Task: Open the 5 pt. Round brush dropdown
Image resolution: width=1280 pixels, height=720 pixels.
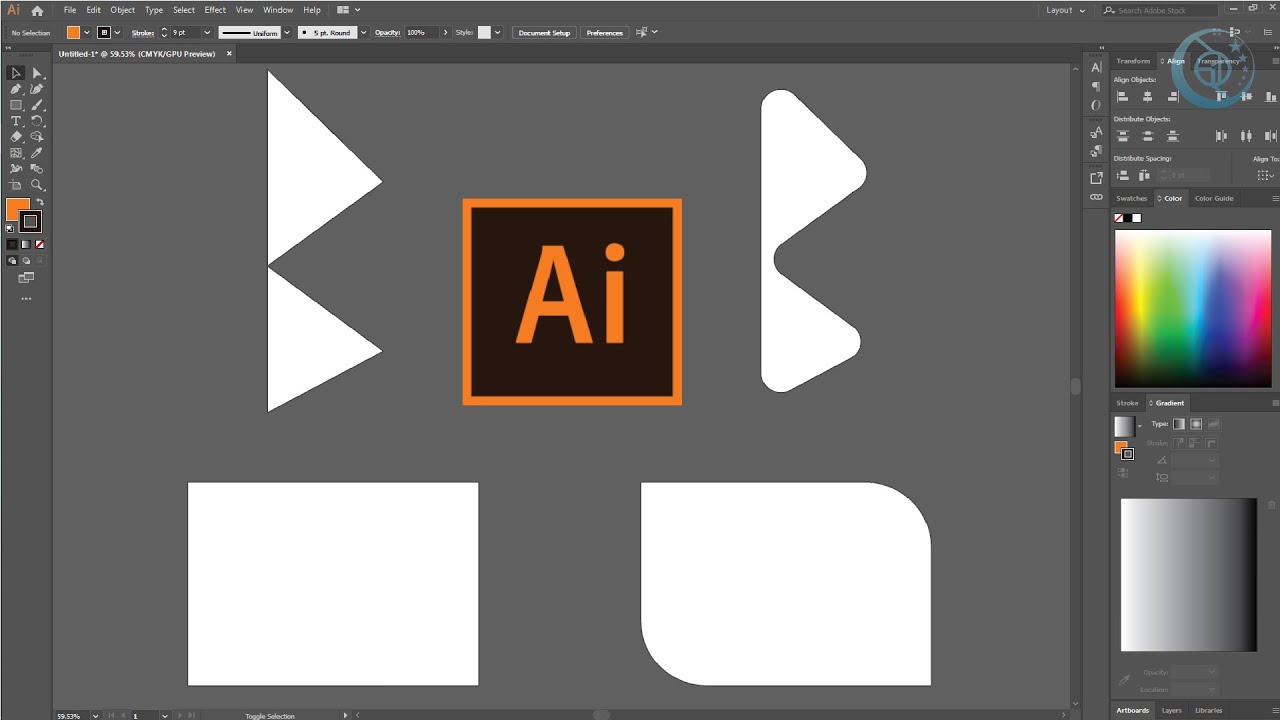Action: coord(363,33)
